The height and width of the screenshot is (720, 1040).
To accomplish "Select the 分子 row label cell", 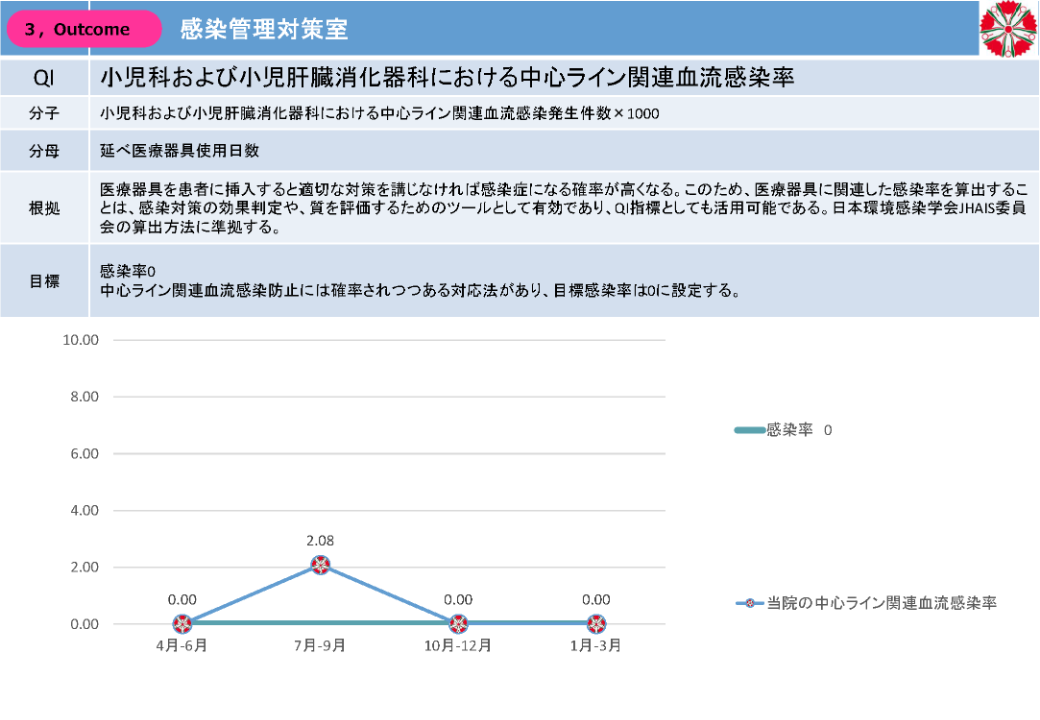I will click(x=44, y=114).
